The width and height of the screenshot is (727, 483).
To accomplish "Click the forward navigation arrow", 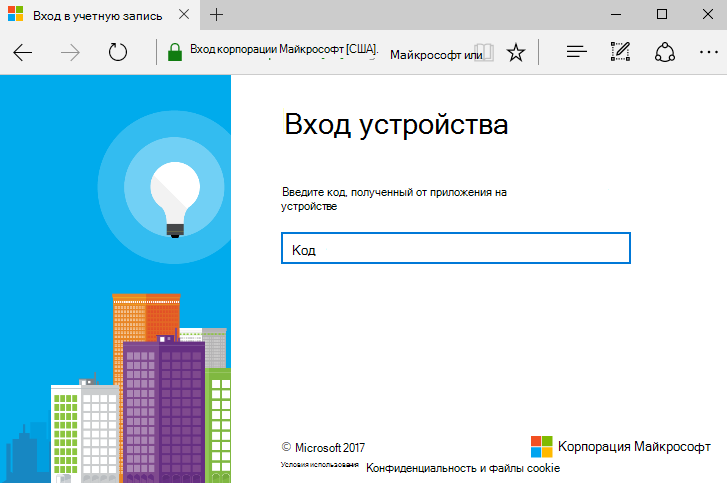I will click(70, 52).
